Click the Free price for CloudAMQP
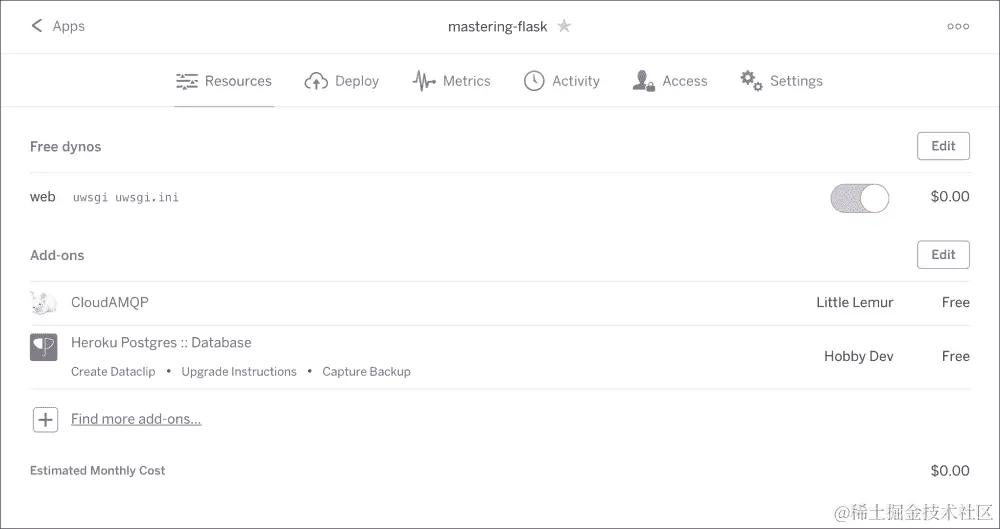 (955, 302)
